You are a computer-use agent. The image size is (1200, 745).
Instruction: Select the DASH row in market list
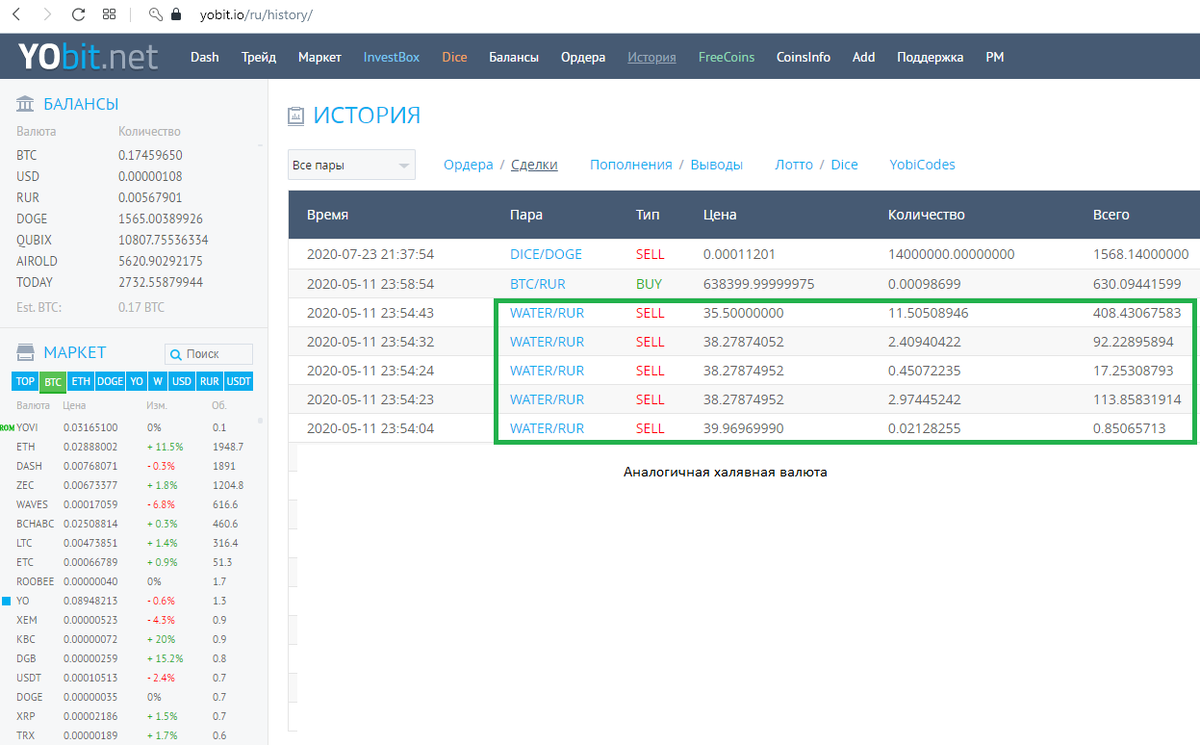tap(134, 466)
